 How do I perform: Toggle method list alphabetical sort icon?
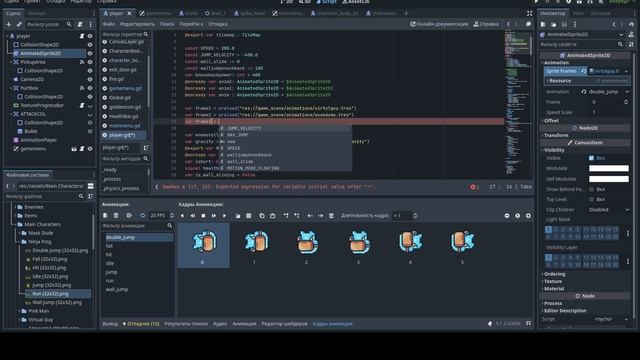(x=146, y=148)
